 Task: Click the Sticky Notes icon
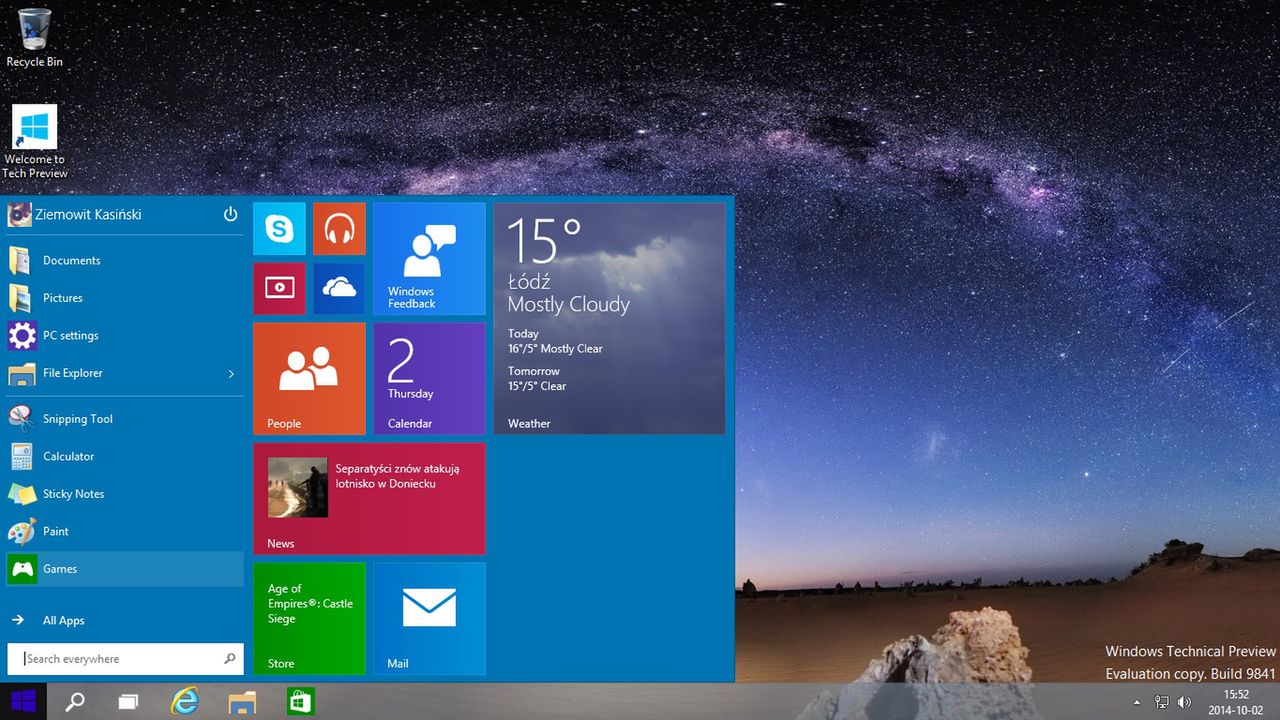point(22,494)
